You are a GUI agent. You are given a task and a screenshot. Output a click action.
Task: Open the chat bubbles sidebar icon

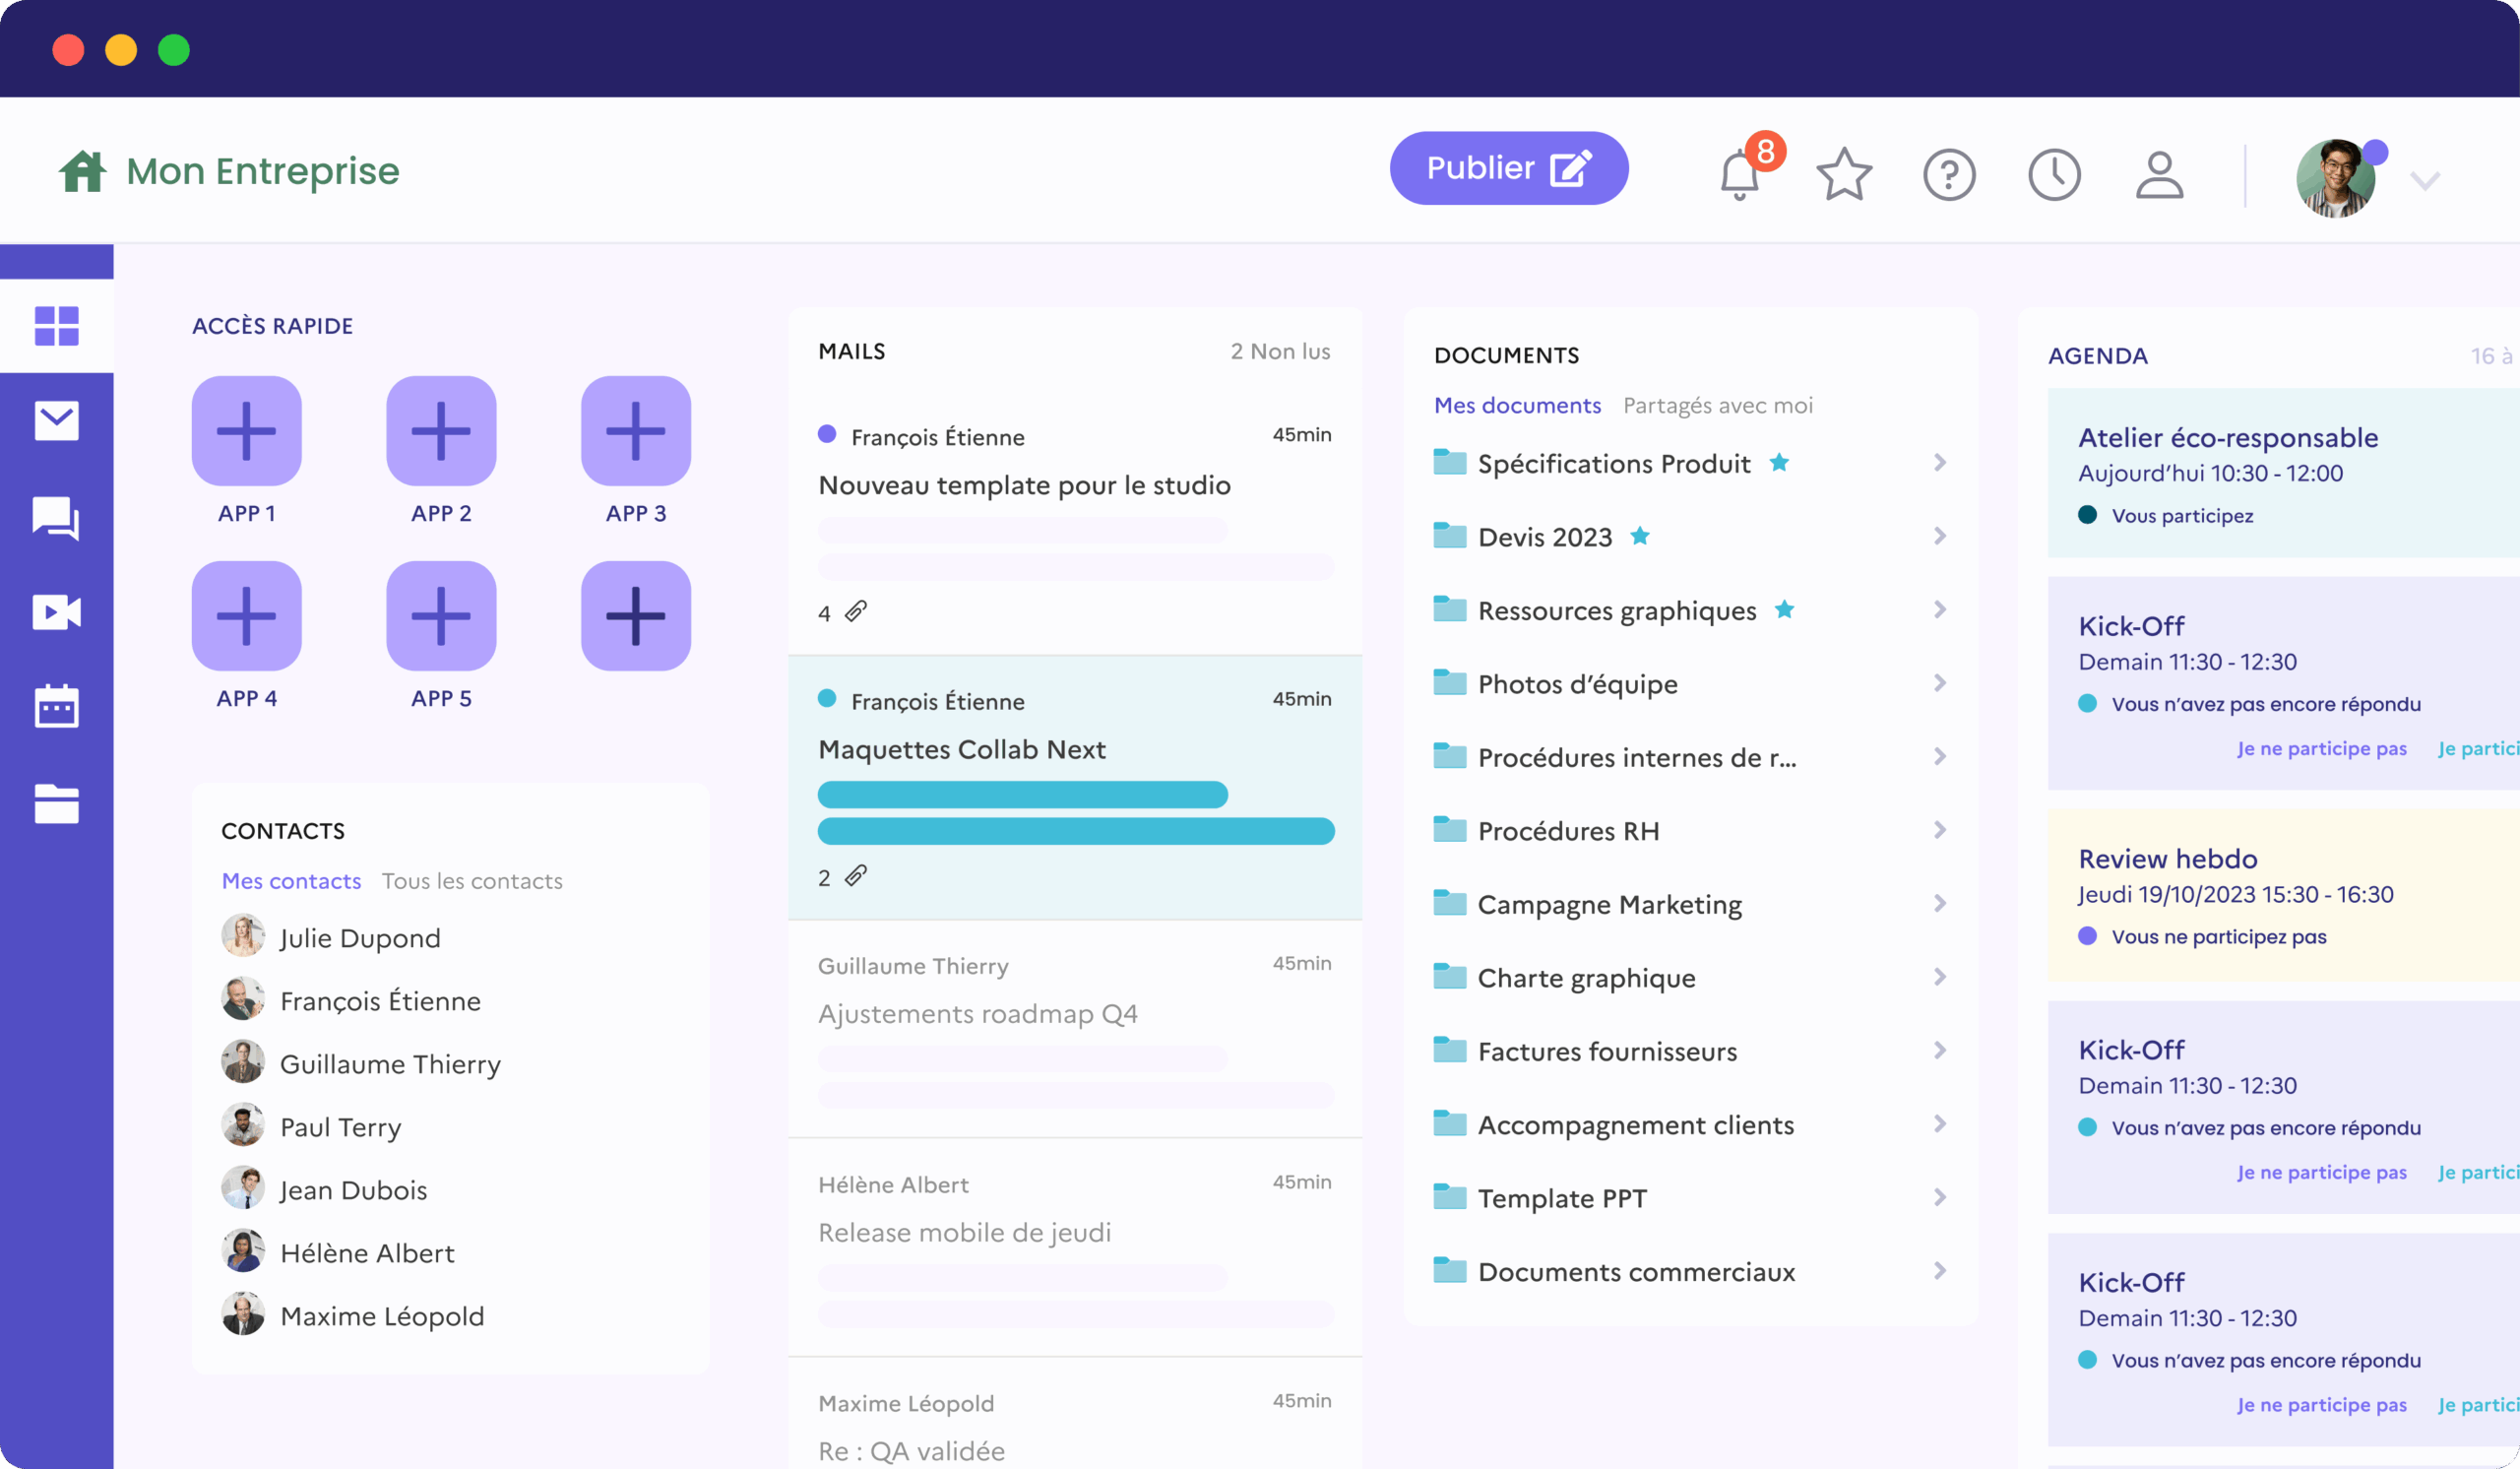[x=57, y=517]
